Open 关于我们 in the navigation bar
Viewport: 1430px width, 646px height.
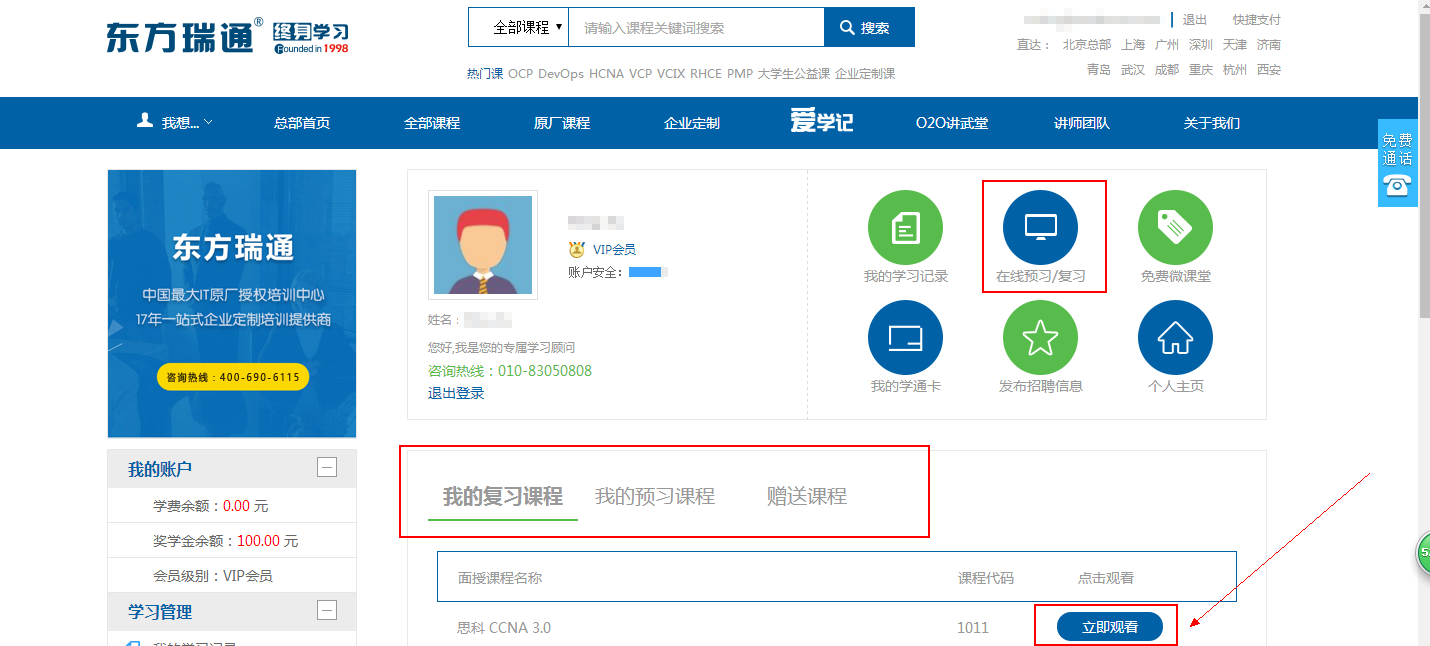tap(1212, 123)
